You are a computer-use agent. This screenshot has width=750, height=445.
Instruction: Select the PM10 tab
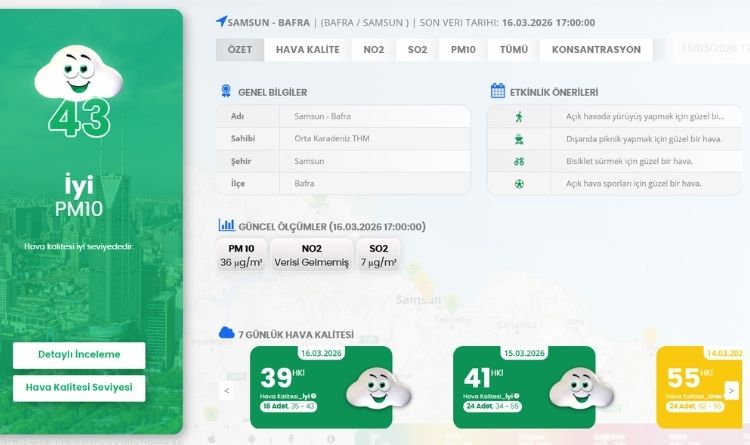click(462, 49)
